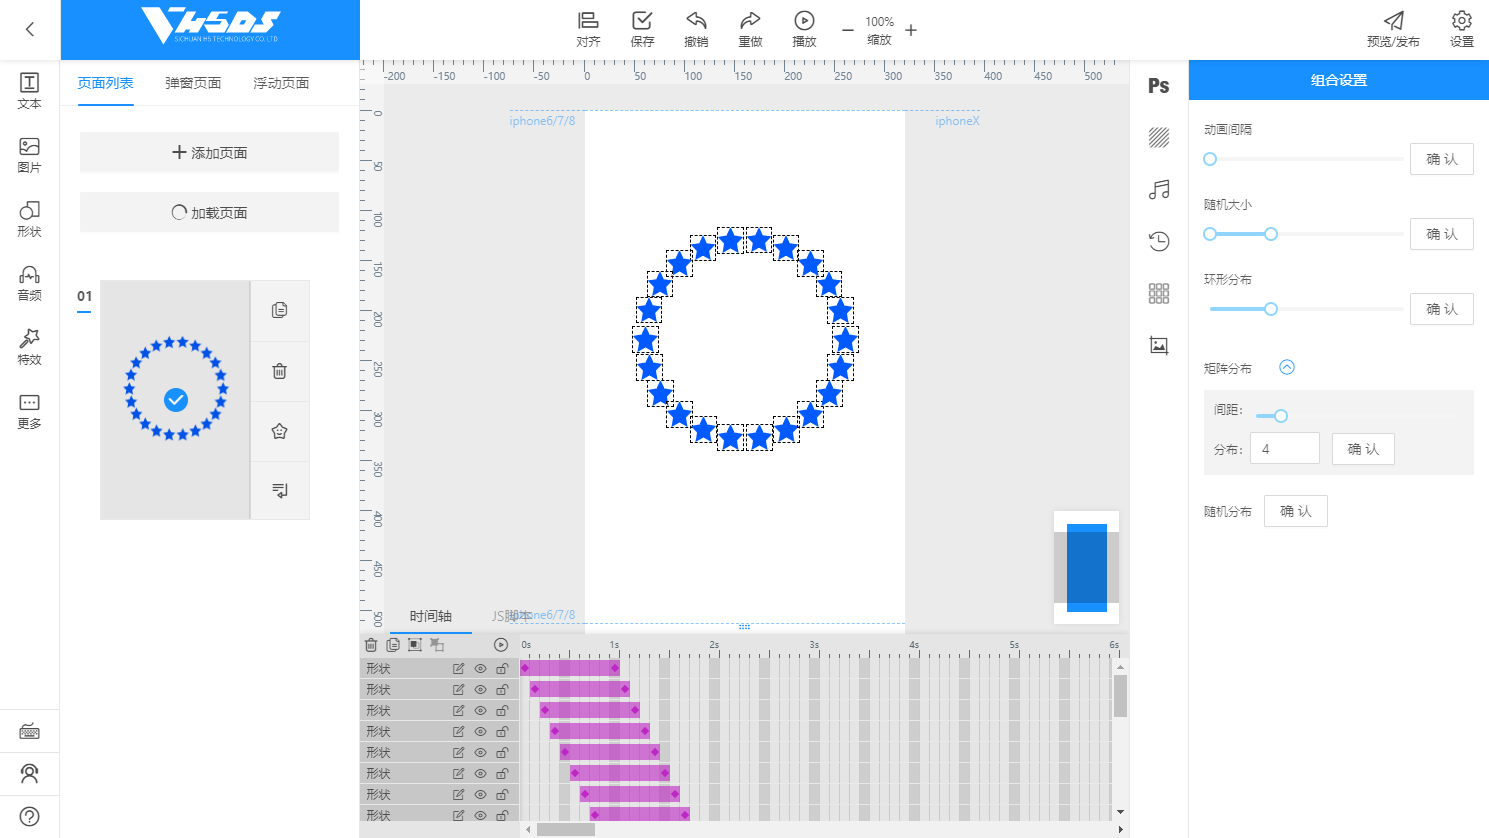Select the 时间轴 timeline tab

point(431,616)
